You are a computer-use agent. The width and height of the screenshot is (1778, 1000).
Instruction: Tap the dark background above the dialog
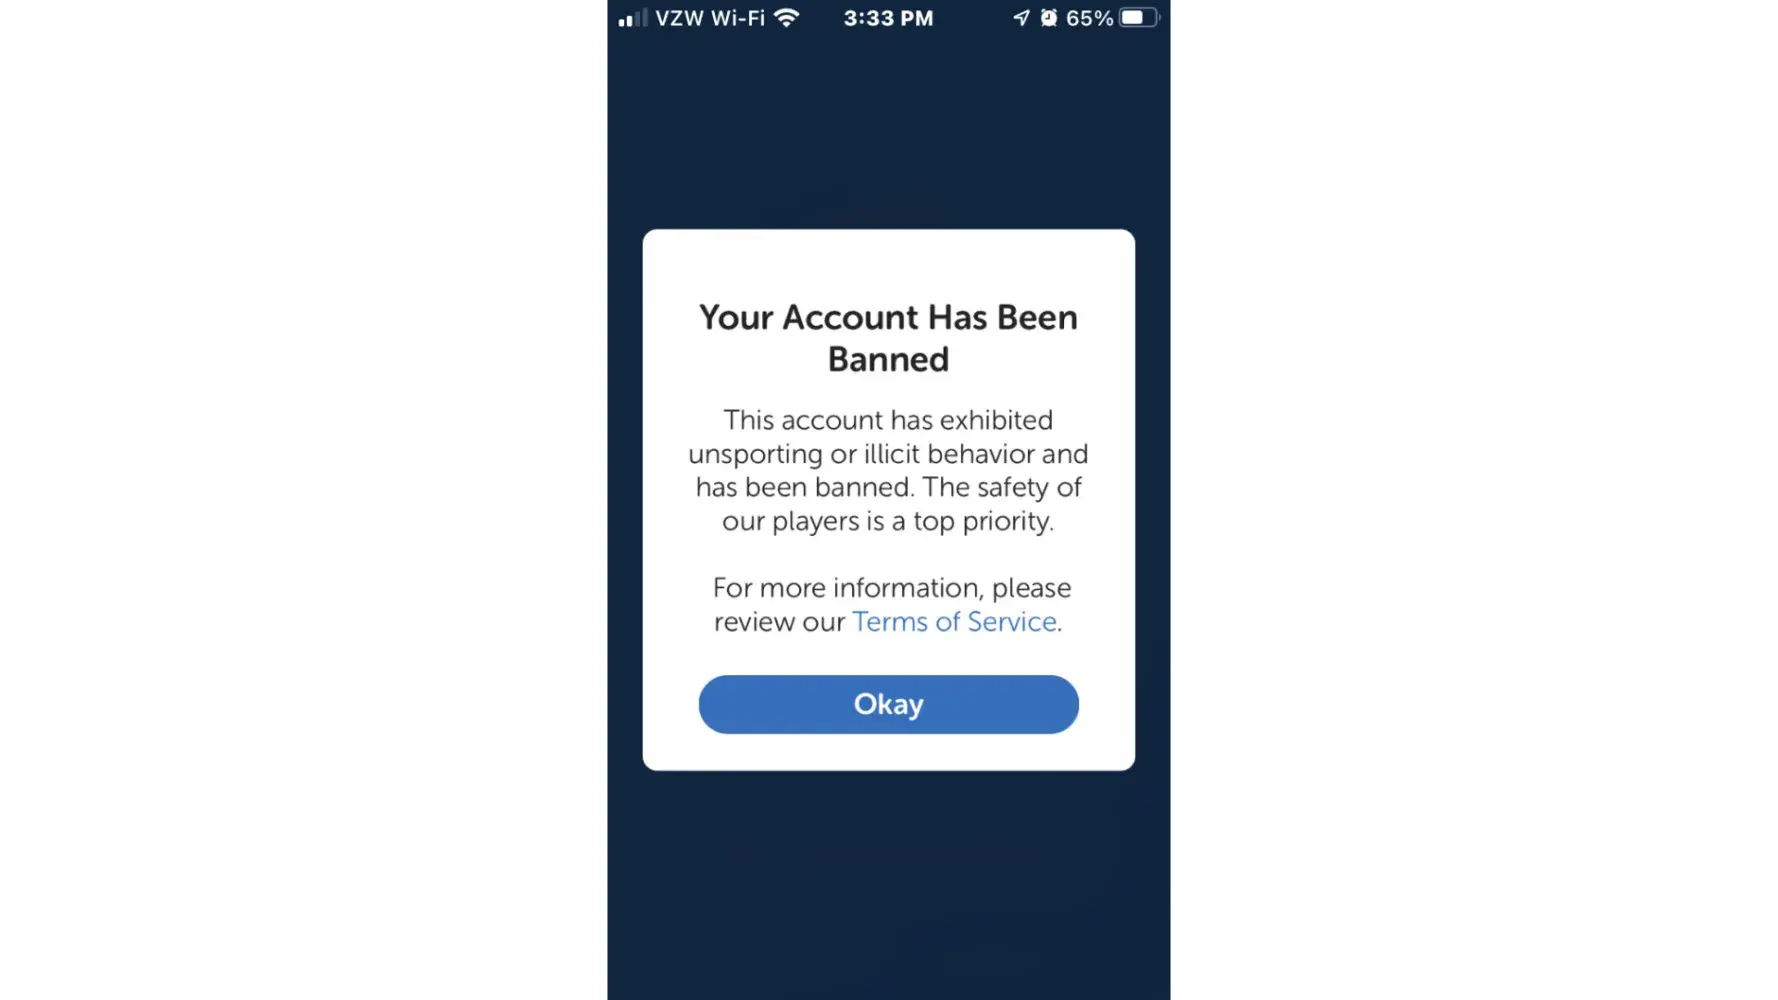888,130
